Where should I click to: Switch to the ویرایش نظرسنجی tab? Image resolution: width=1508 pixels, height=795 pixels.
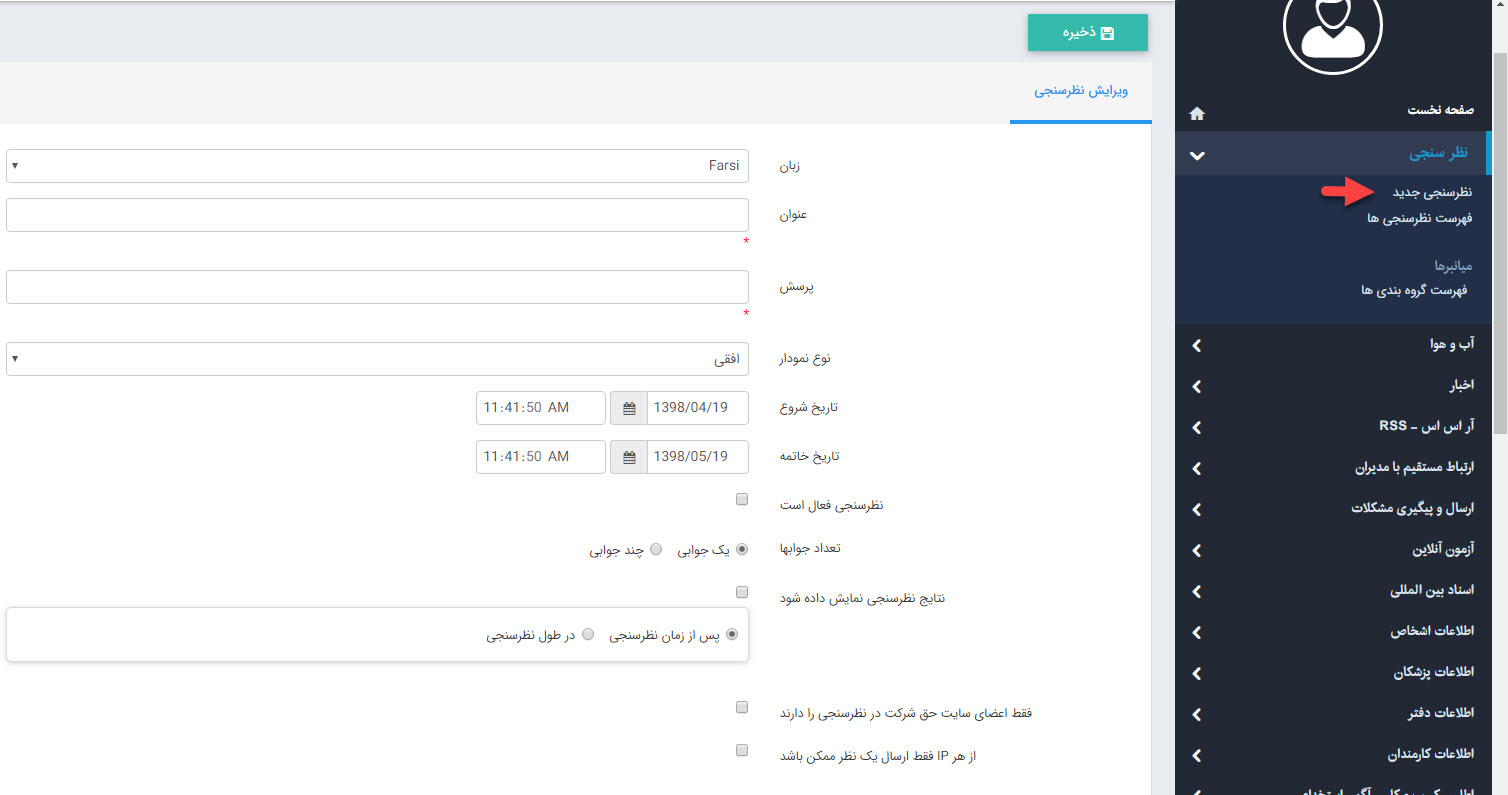[x=1080, y=91]
